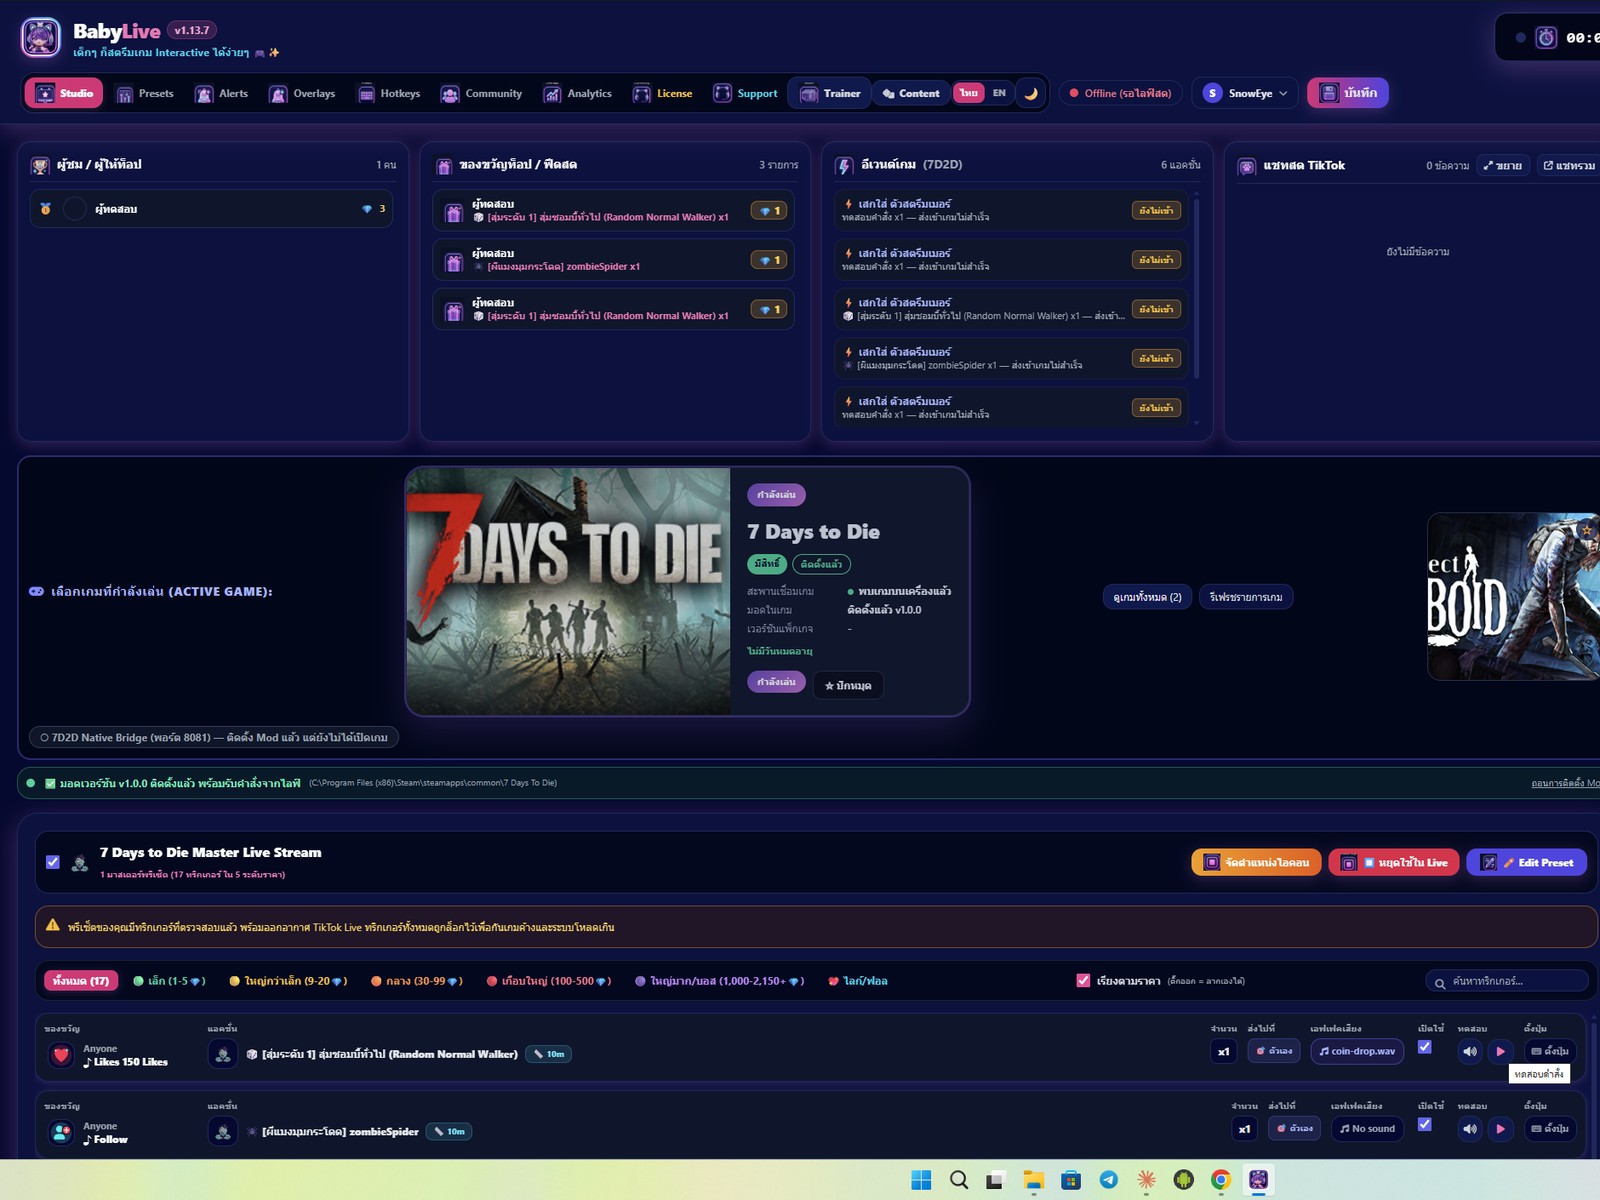Open the Presets tab
Screen dimensions: 1600x1200
(x=146, y=94)
